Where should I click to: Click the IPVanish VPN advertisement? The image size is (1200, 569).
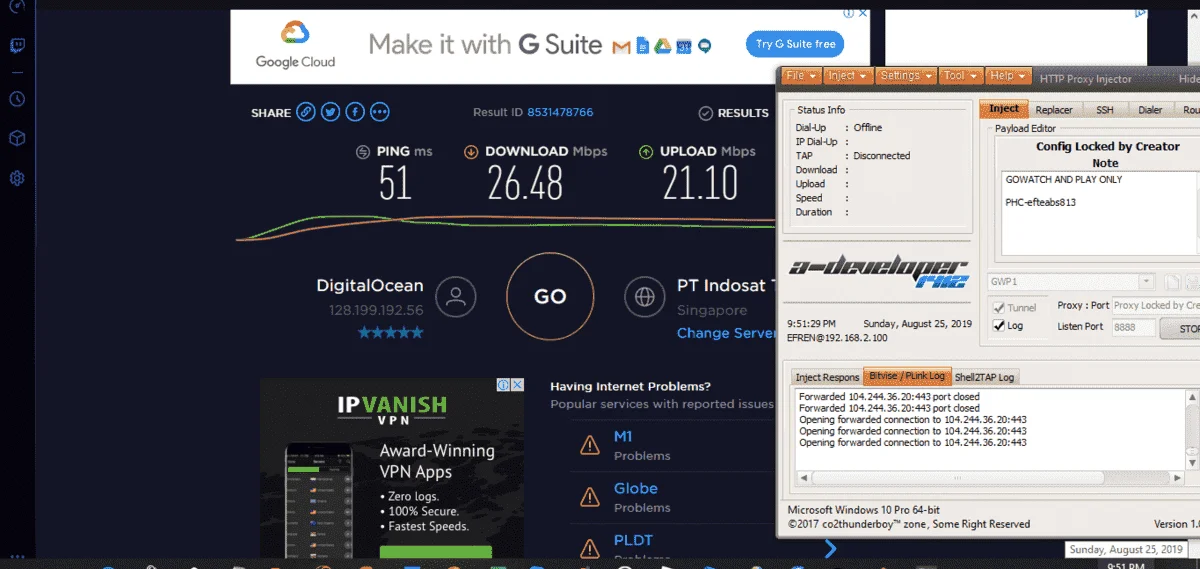[392, 468]
